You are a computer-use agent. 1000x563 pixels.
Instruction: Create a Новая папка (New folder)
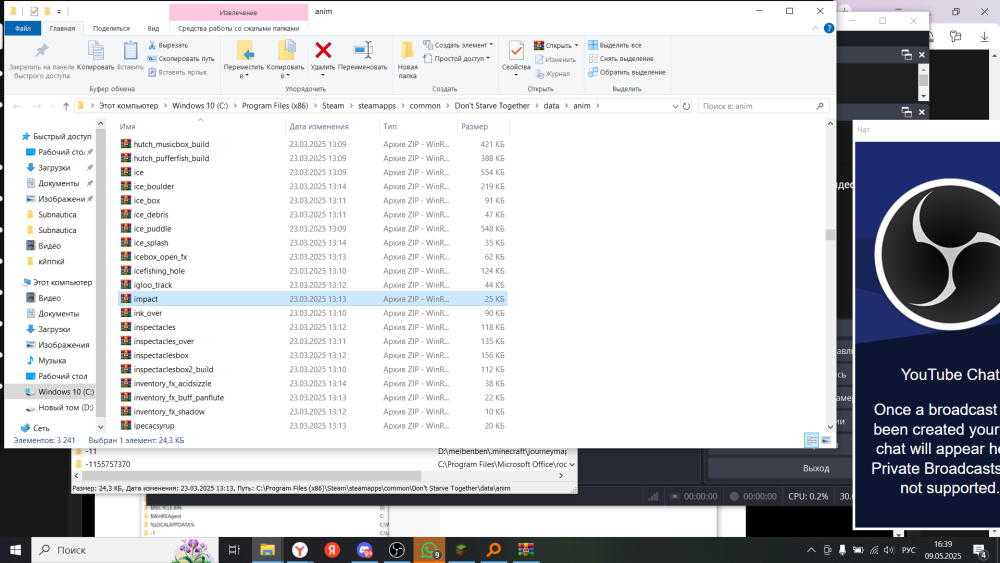tap(408, 60)
